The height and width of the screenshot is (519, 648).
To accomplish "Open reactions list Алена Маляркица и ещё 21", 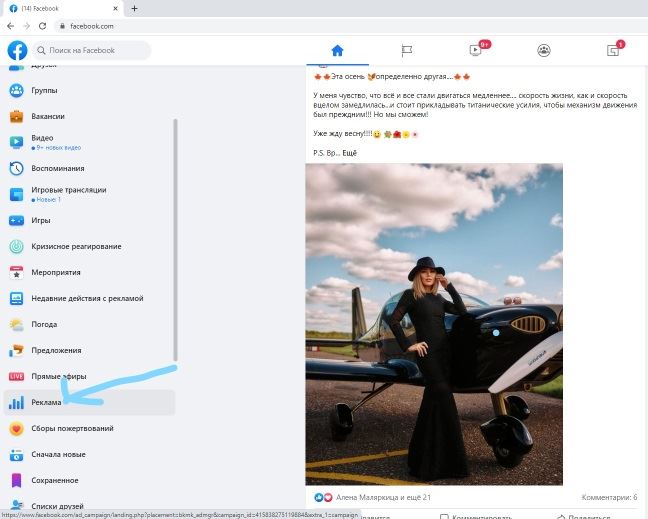I will [x=383, y=498].
